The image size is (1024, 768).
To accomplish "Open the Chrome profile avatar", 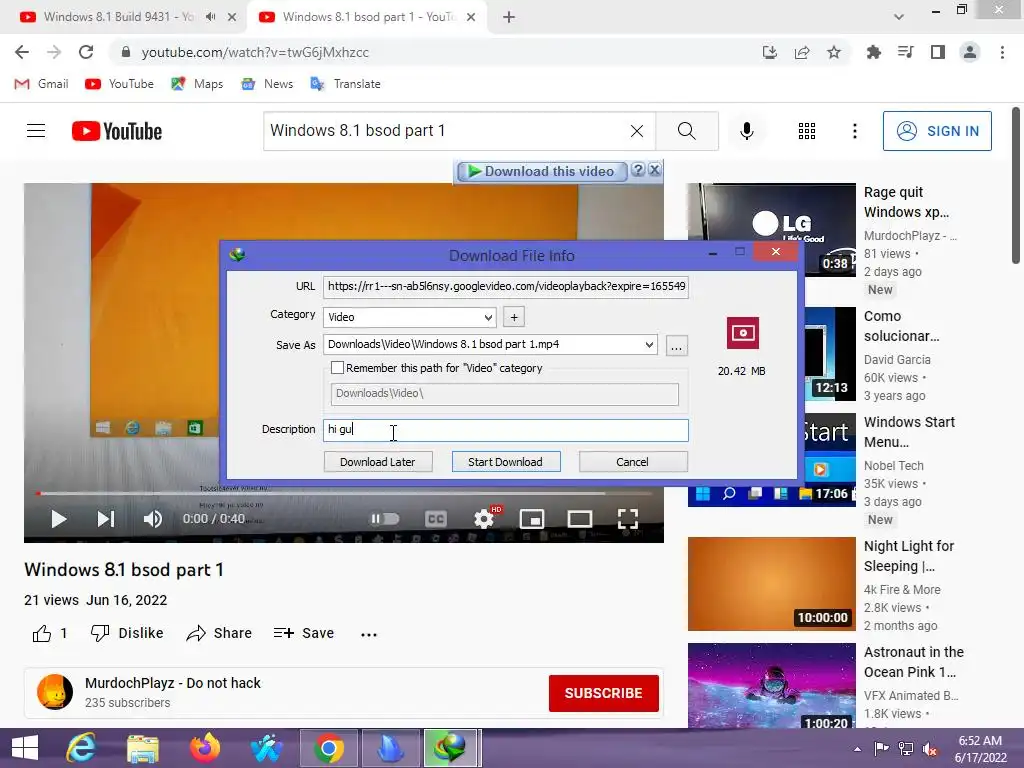I will (x=970, y=52).
